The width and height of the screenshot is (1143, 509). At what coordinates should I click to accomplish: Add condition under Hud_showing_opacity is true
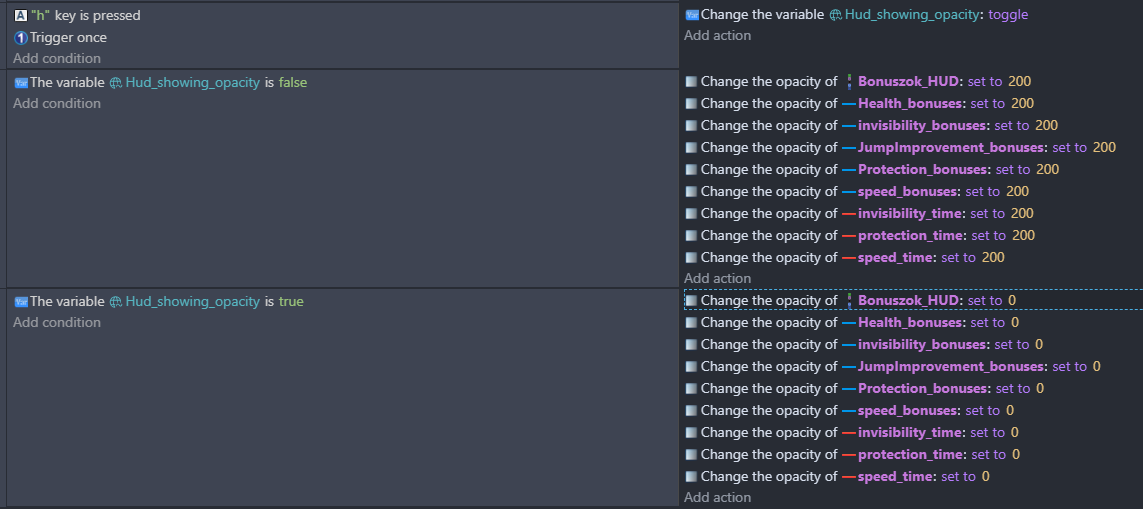(x=57, y=322)
